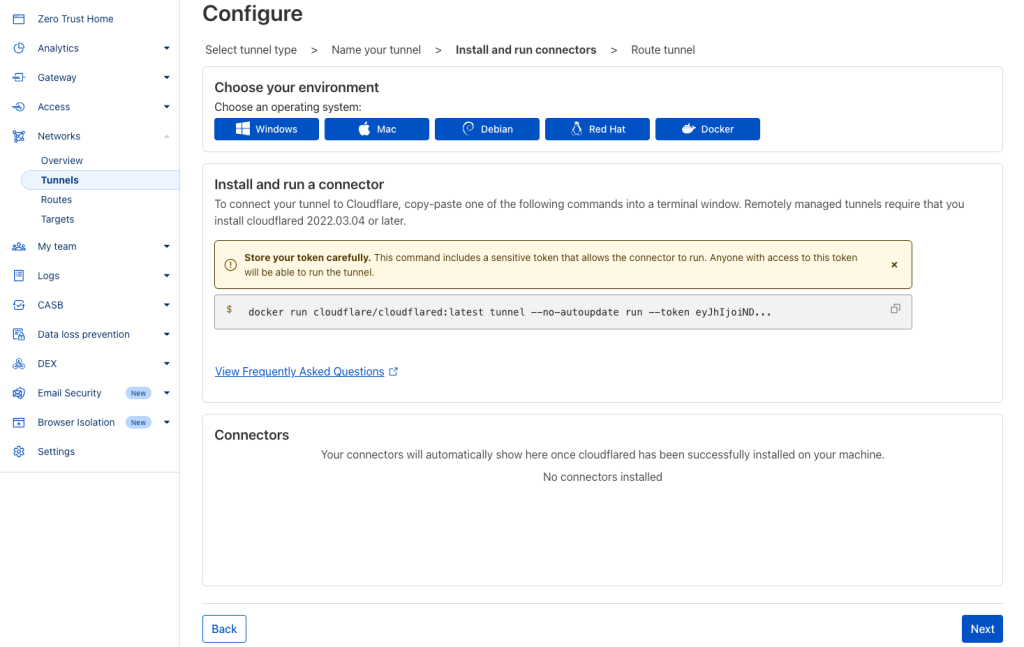Open Overview under Networks
This screenshot has height=647, width=1024.
(x=61, y=161)
